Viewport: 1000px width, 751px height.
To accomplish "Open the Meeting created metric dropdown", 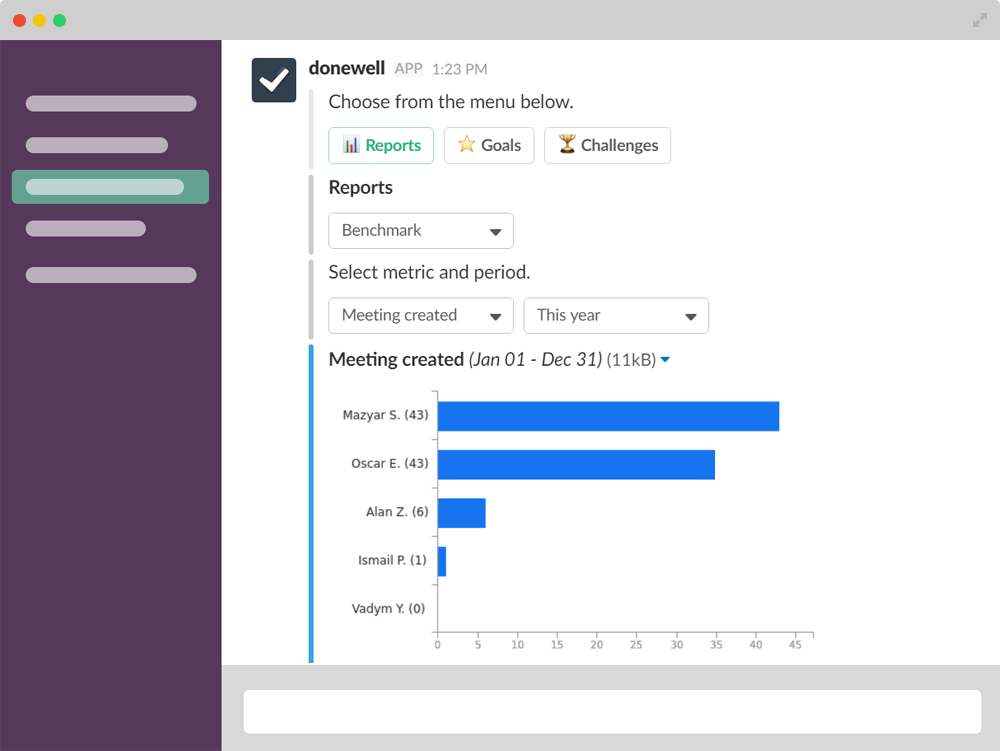I will [421, 316].
